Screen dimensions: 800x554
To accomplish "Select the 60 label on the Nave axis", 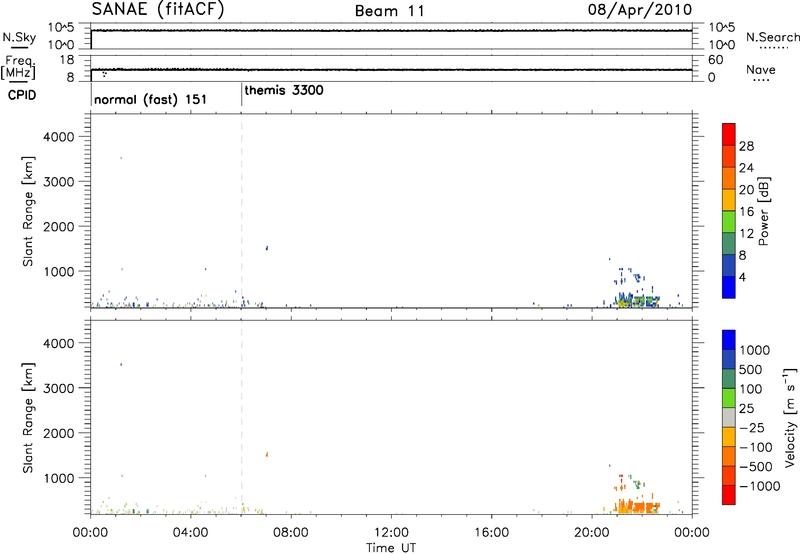I will [x=715, y=60].
